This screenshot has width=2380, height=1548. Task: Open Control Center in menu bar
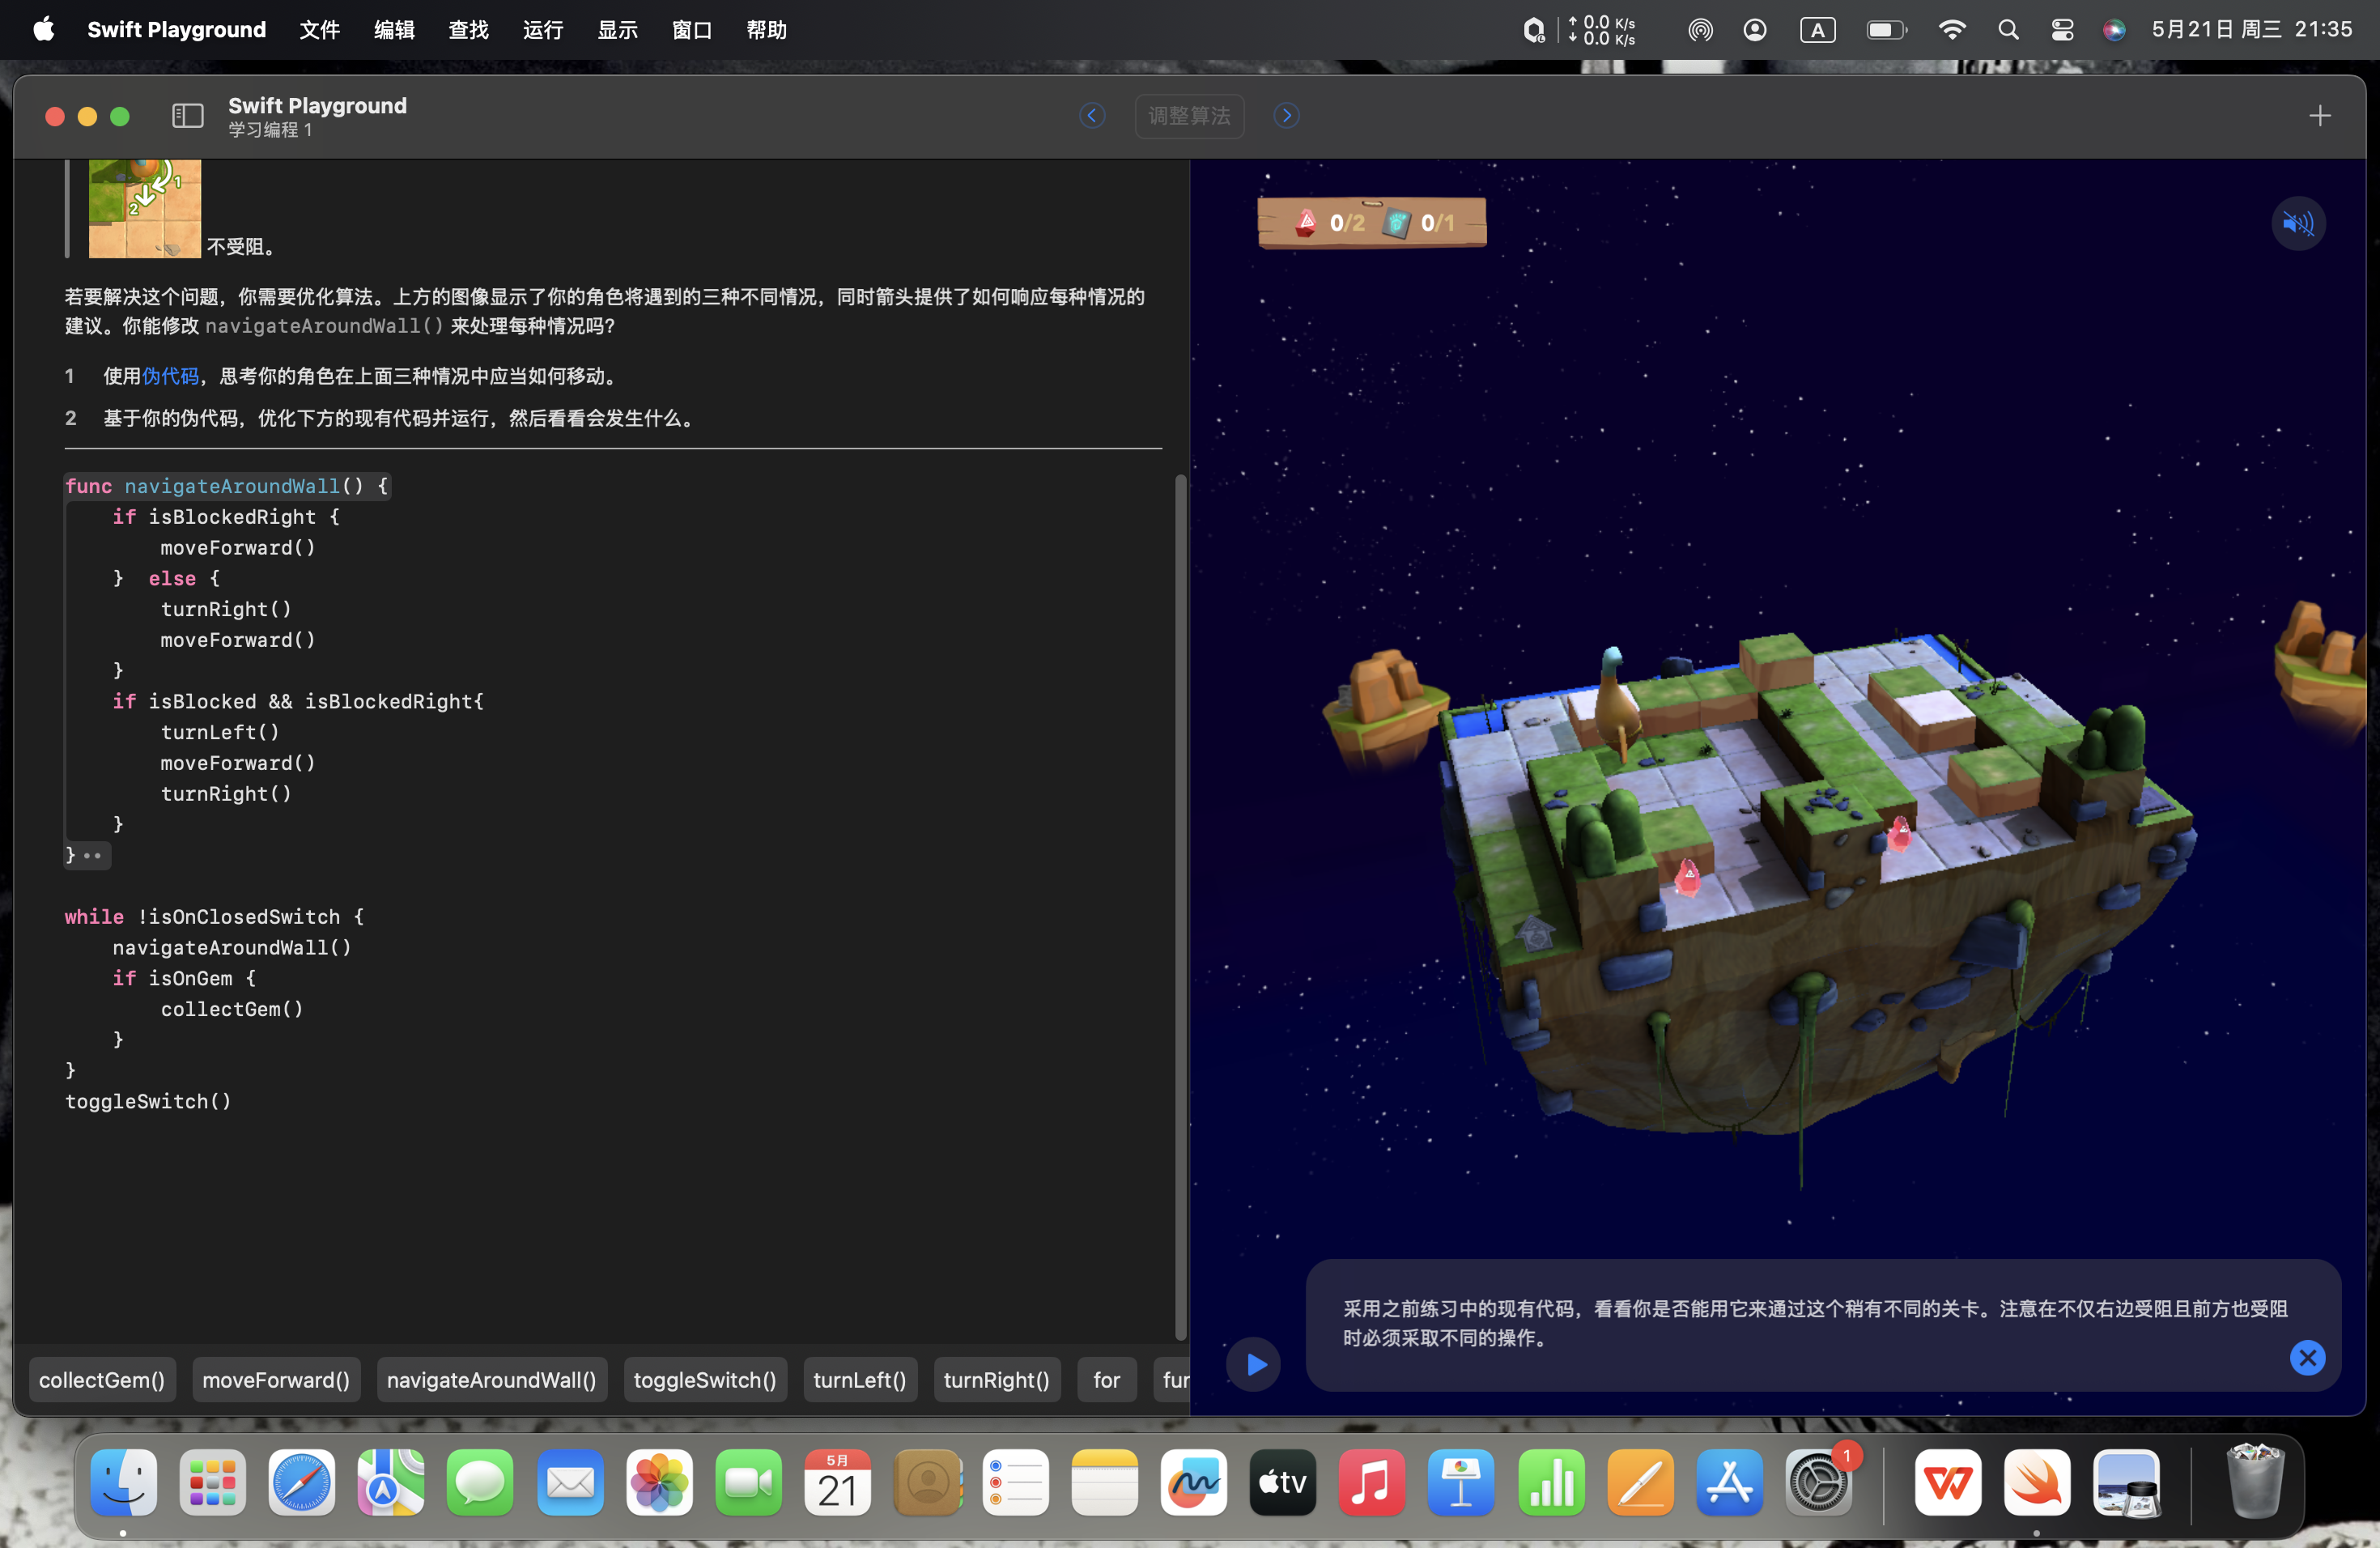pyautogui.click(x=2062, y=30)
